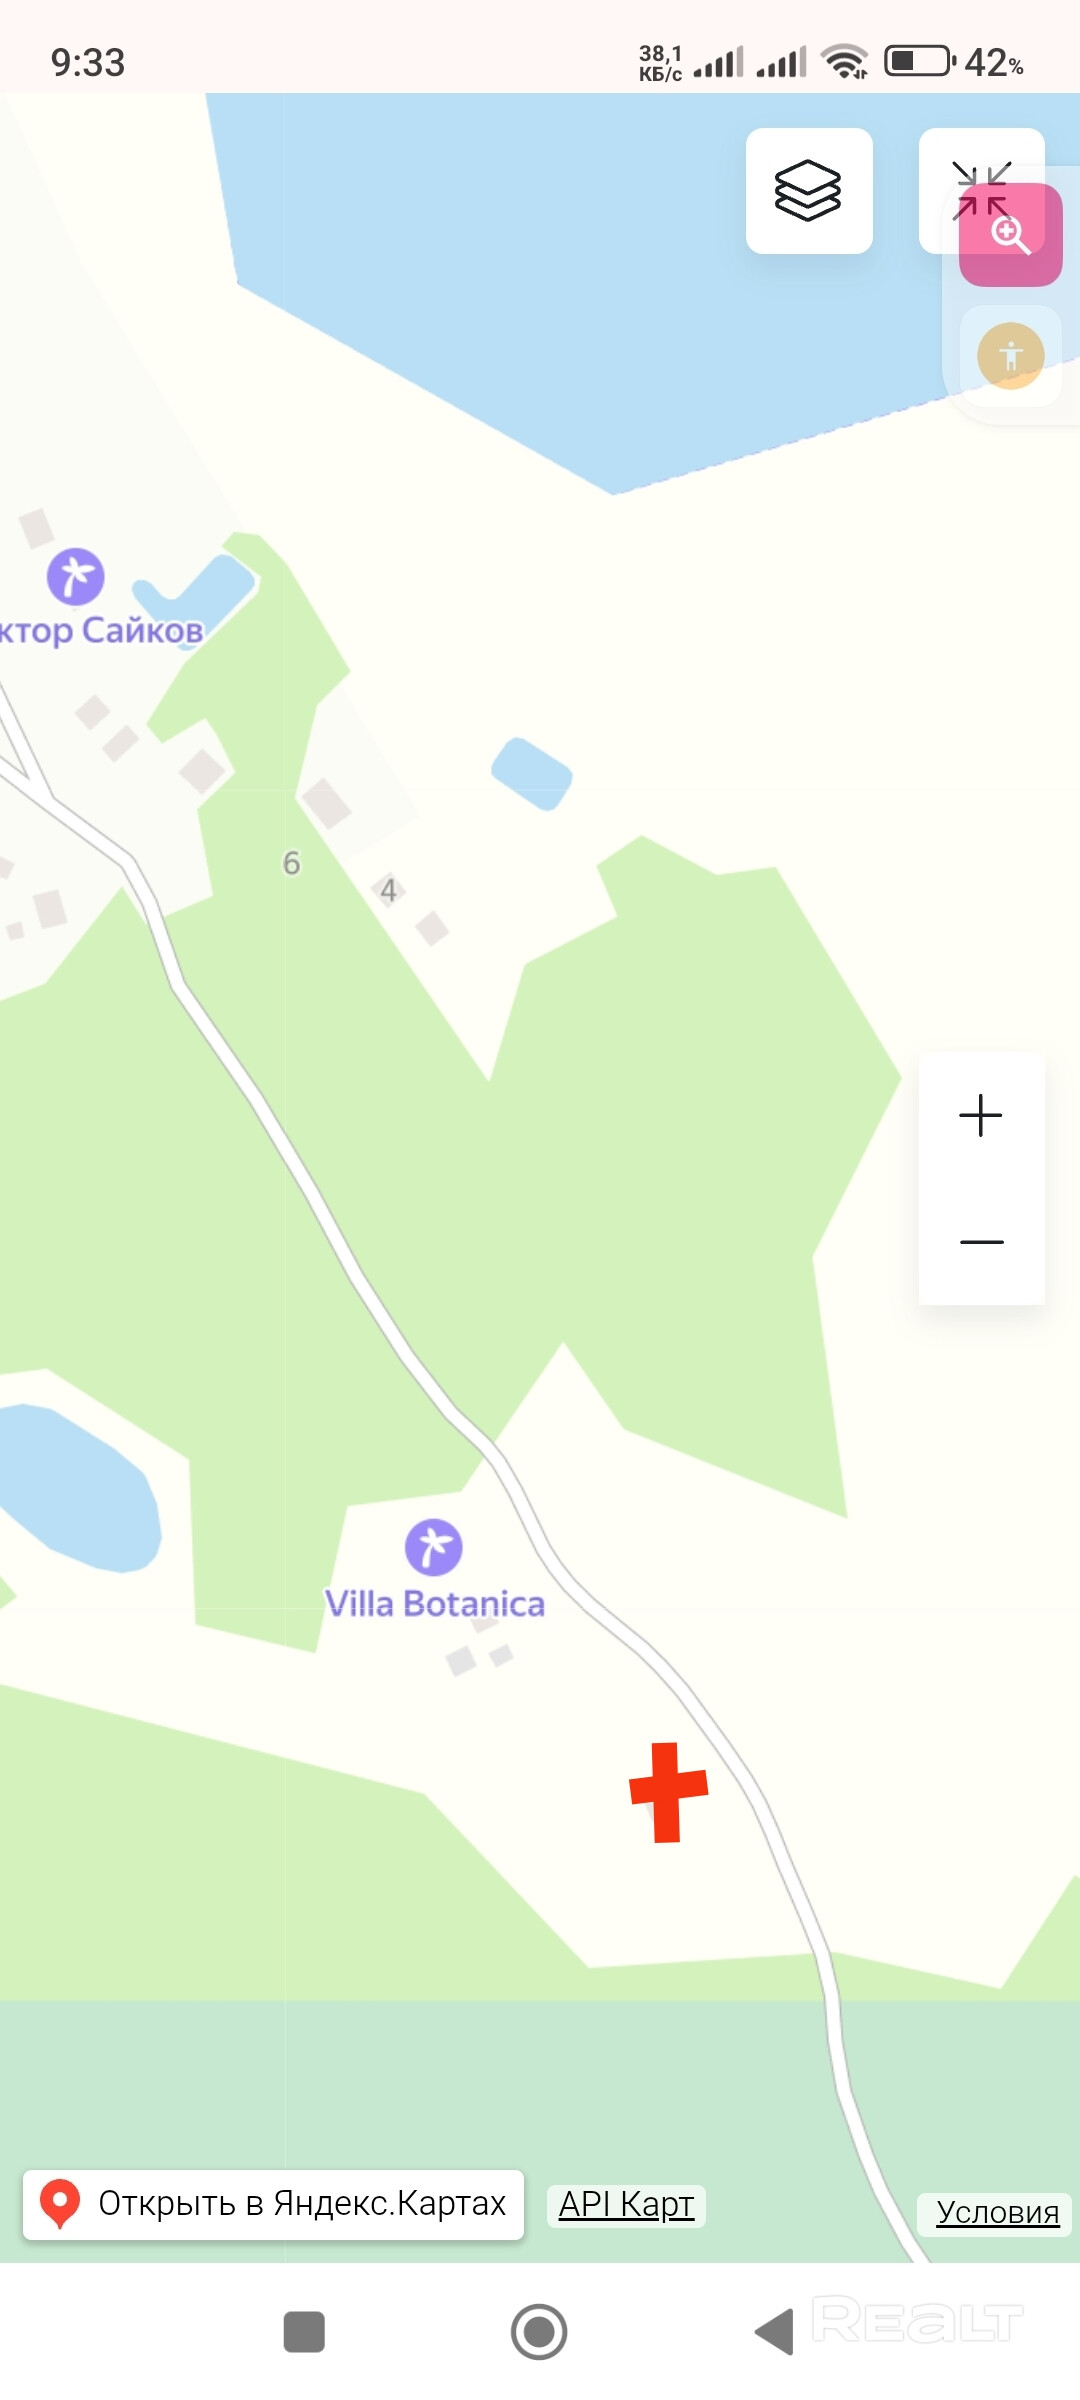Viewport: 1080px width, 2400px height.
Task: Open the map layers button
Action: (x=809, y=191)
